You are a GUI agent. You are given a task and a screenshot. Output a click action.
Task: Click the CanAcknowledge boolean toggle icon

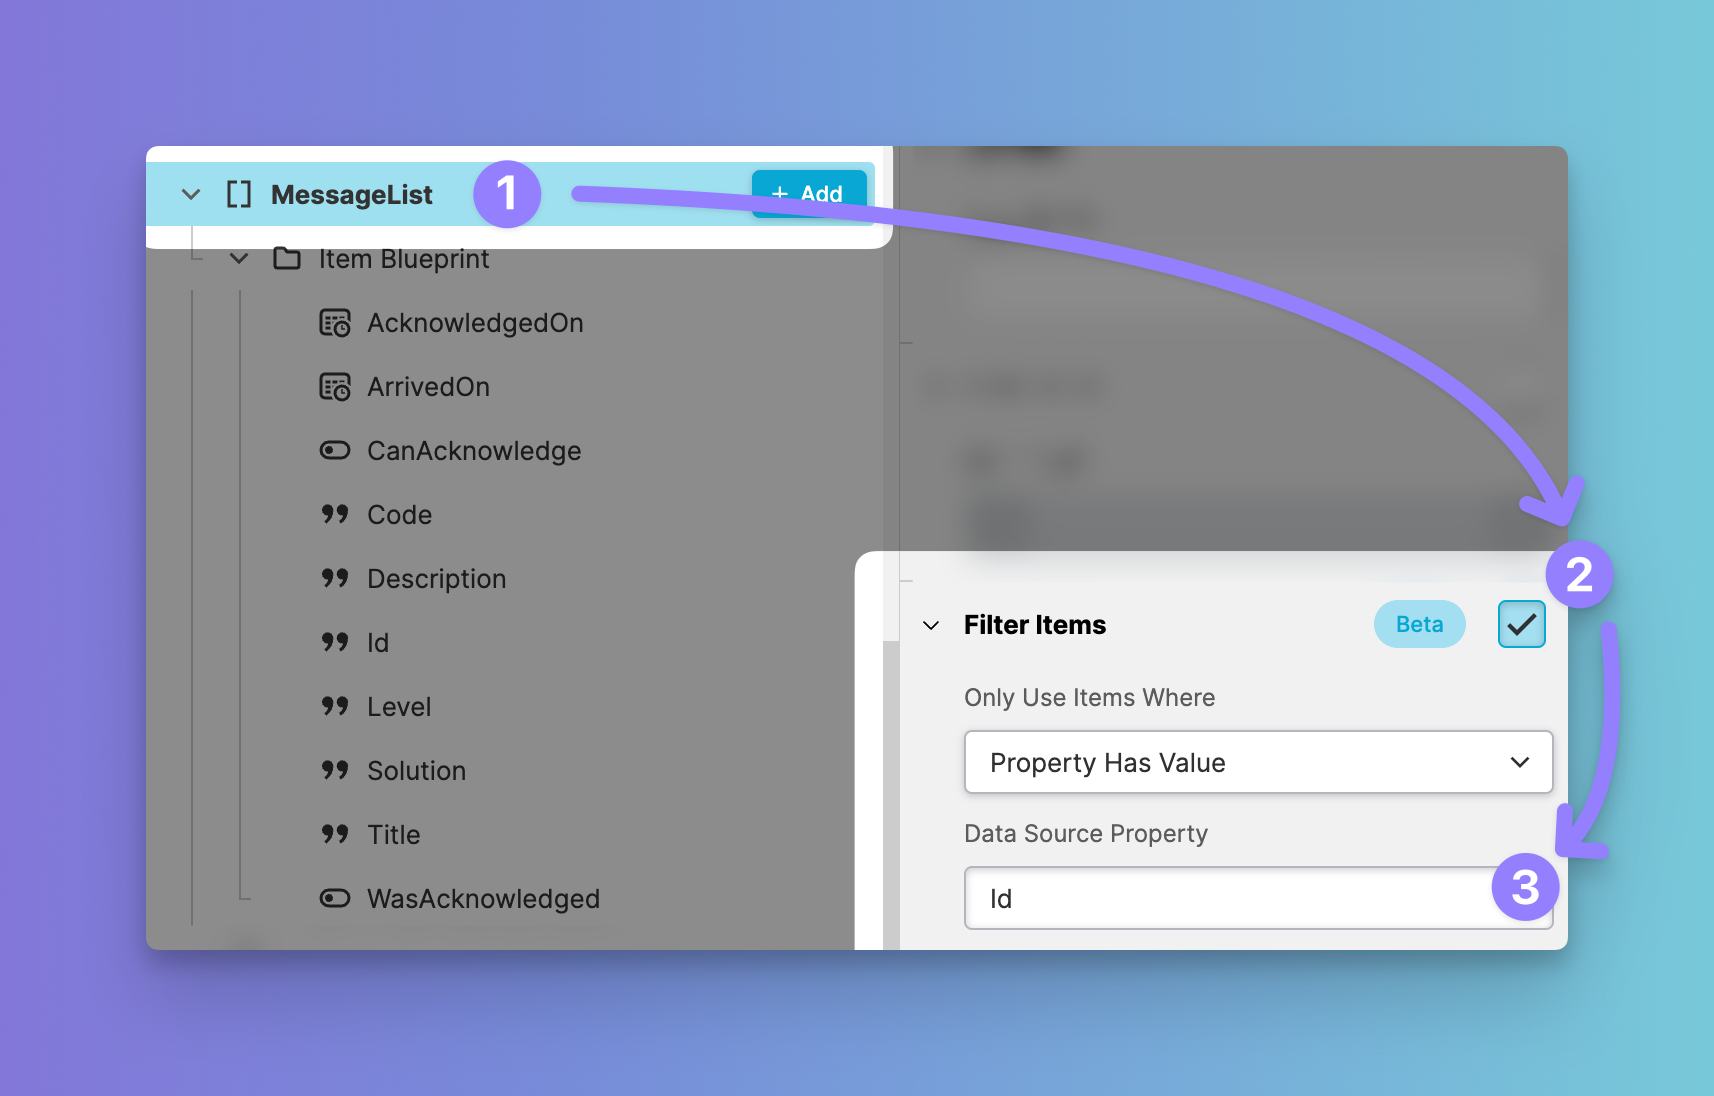click(x=335, y=451)
